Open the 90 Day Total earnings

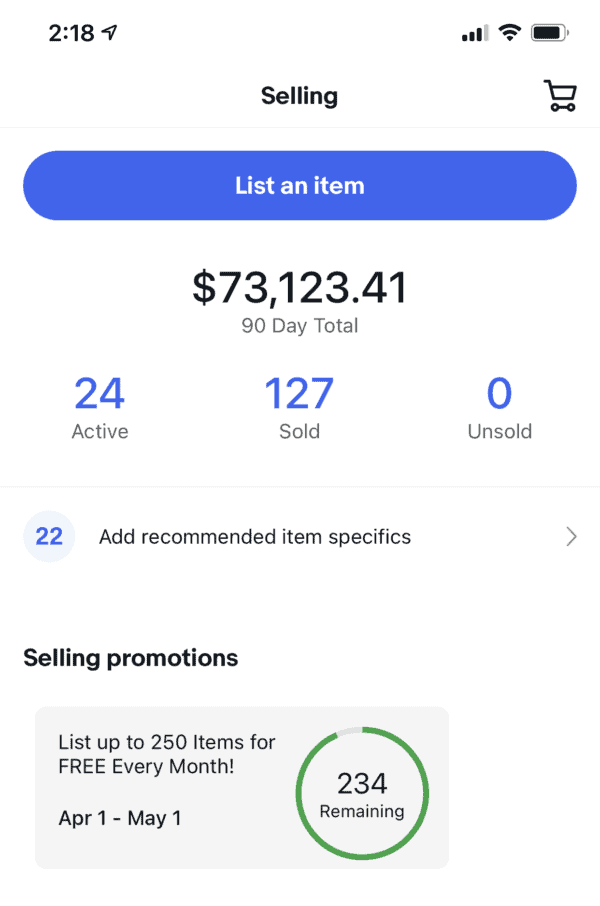tap(299, 325)
